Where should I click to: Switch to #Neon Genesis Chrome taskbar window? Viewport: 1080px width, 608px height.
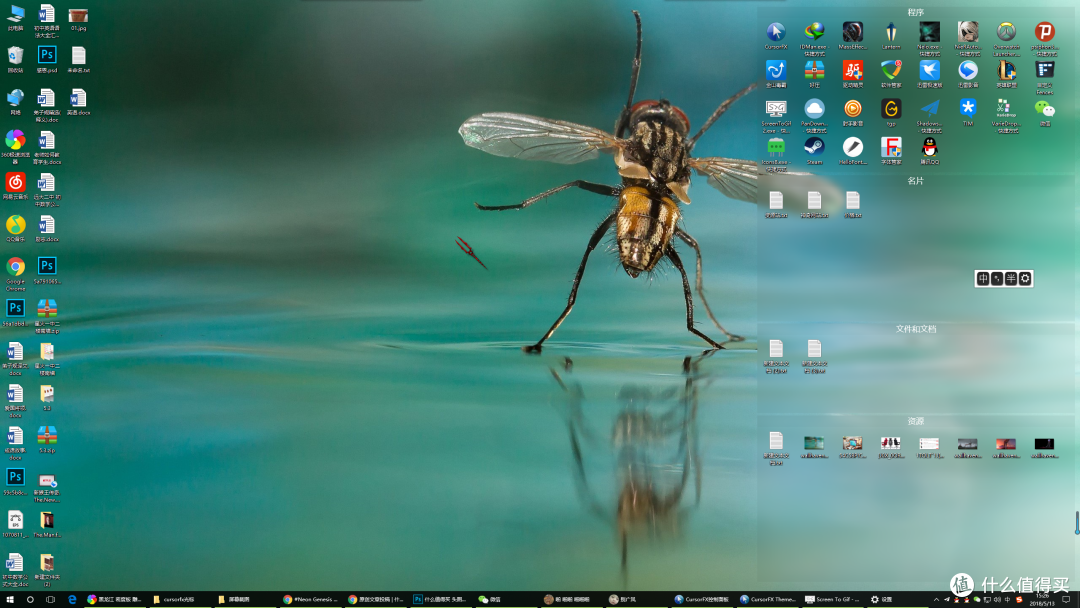point(310,600)
